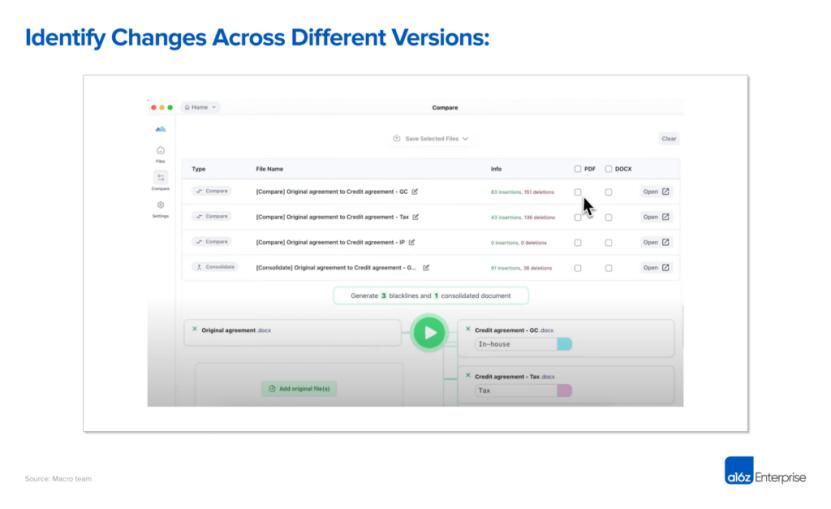The width and height of the screenshot is (831, 509).
Task: Edit name of the Consolidate row
Action: pyautogui.click(x=426, y=268)
